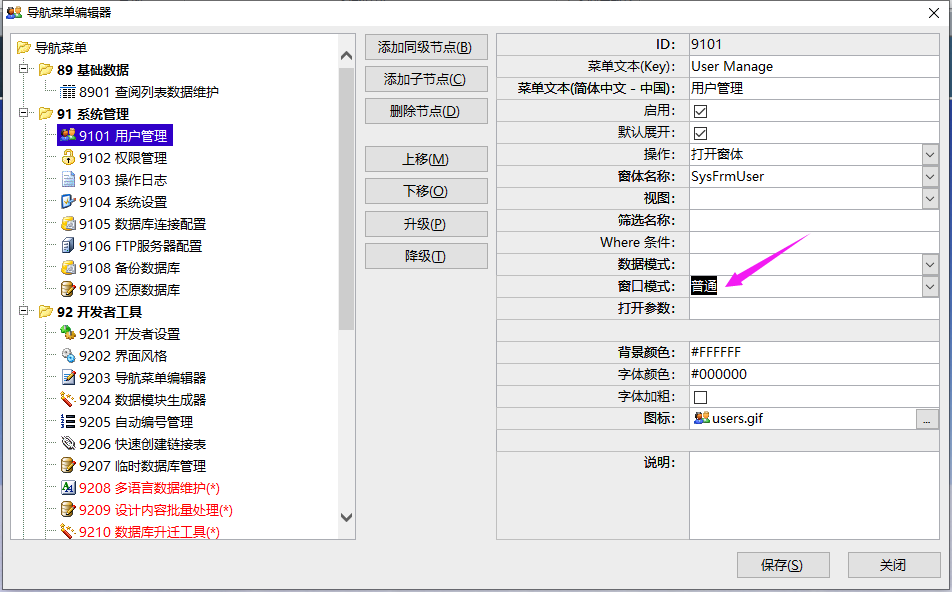Click the 筛选名称 input field
Viewport: 952px width, 592px height.
pos(814,220)
